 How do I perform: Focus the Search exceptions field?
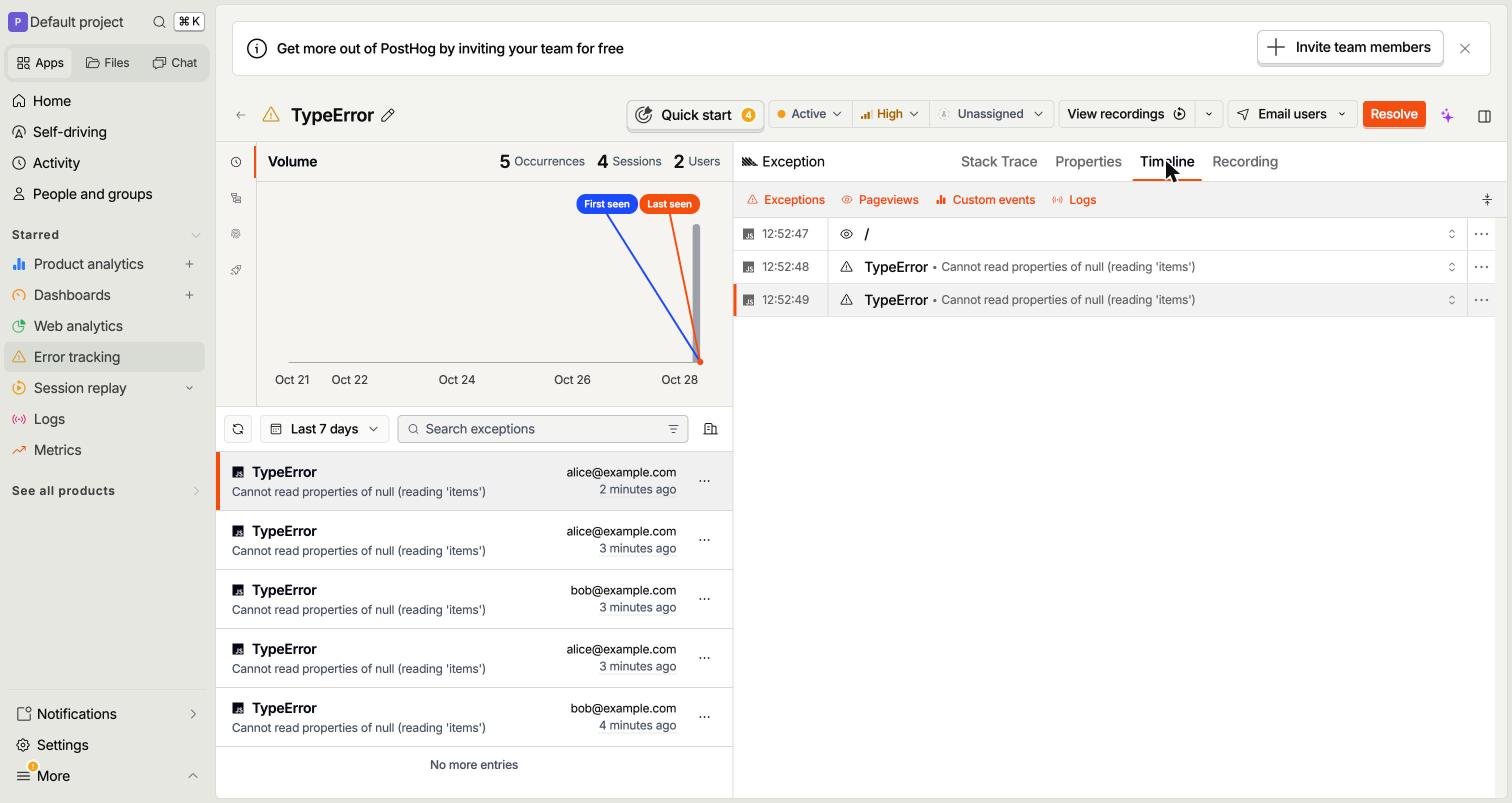tap(541, 429)
